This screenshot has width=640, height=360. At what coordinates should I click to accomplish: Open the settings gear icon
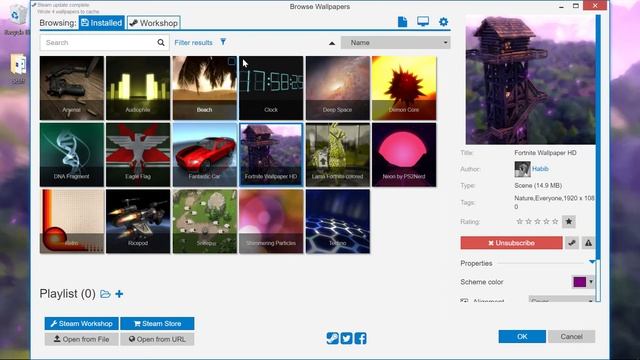click(x=443, y=22)
